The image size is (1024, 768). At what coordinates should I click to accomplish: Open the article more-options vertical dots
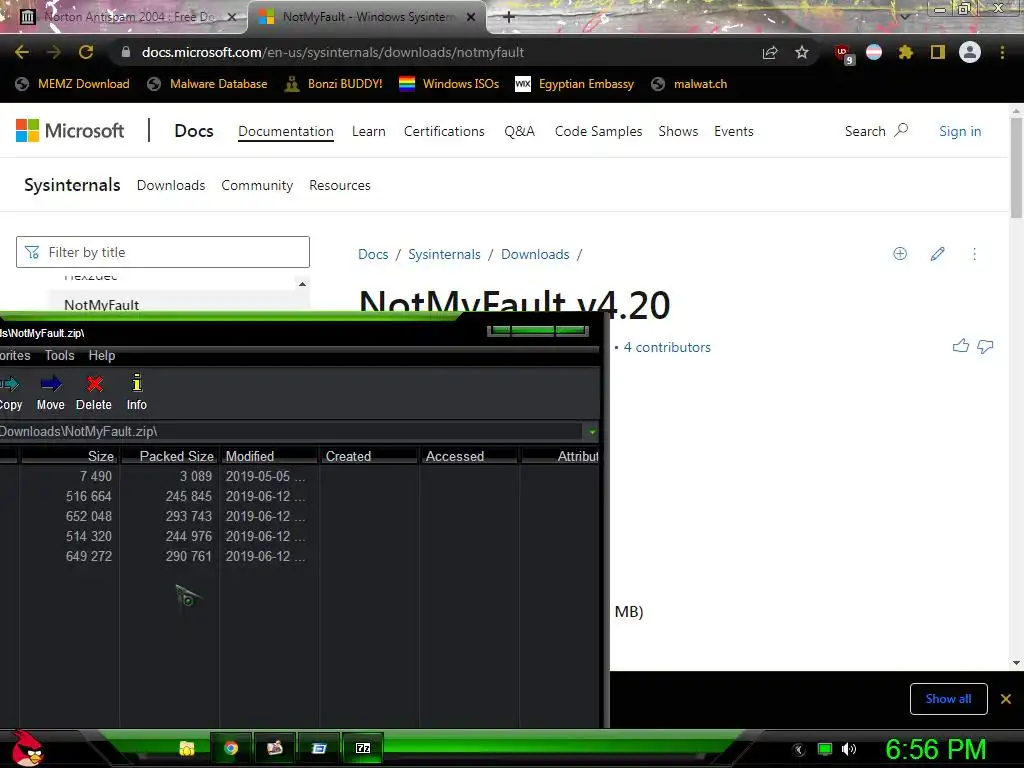point(974,254)
